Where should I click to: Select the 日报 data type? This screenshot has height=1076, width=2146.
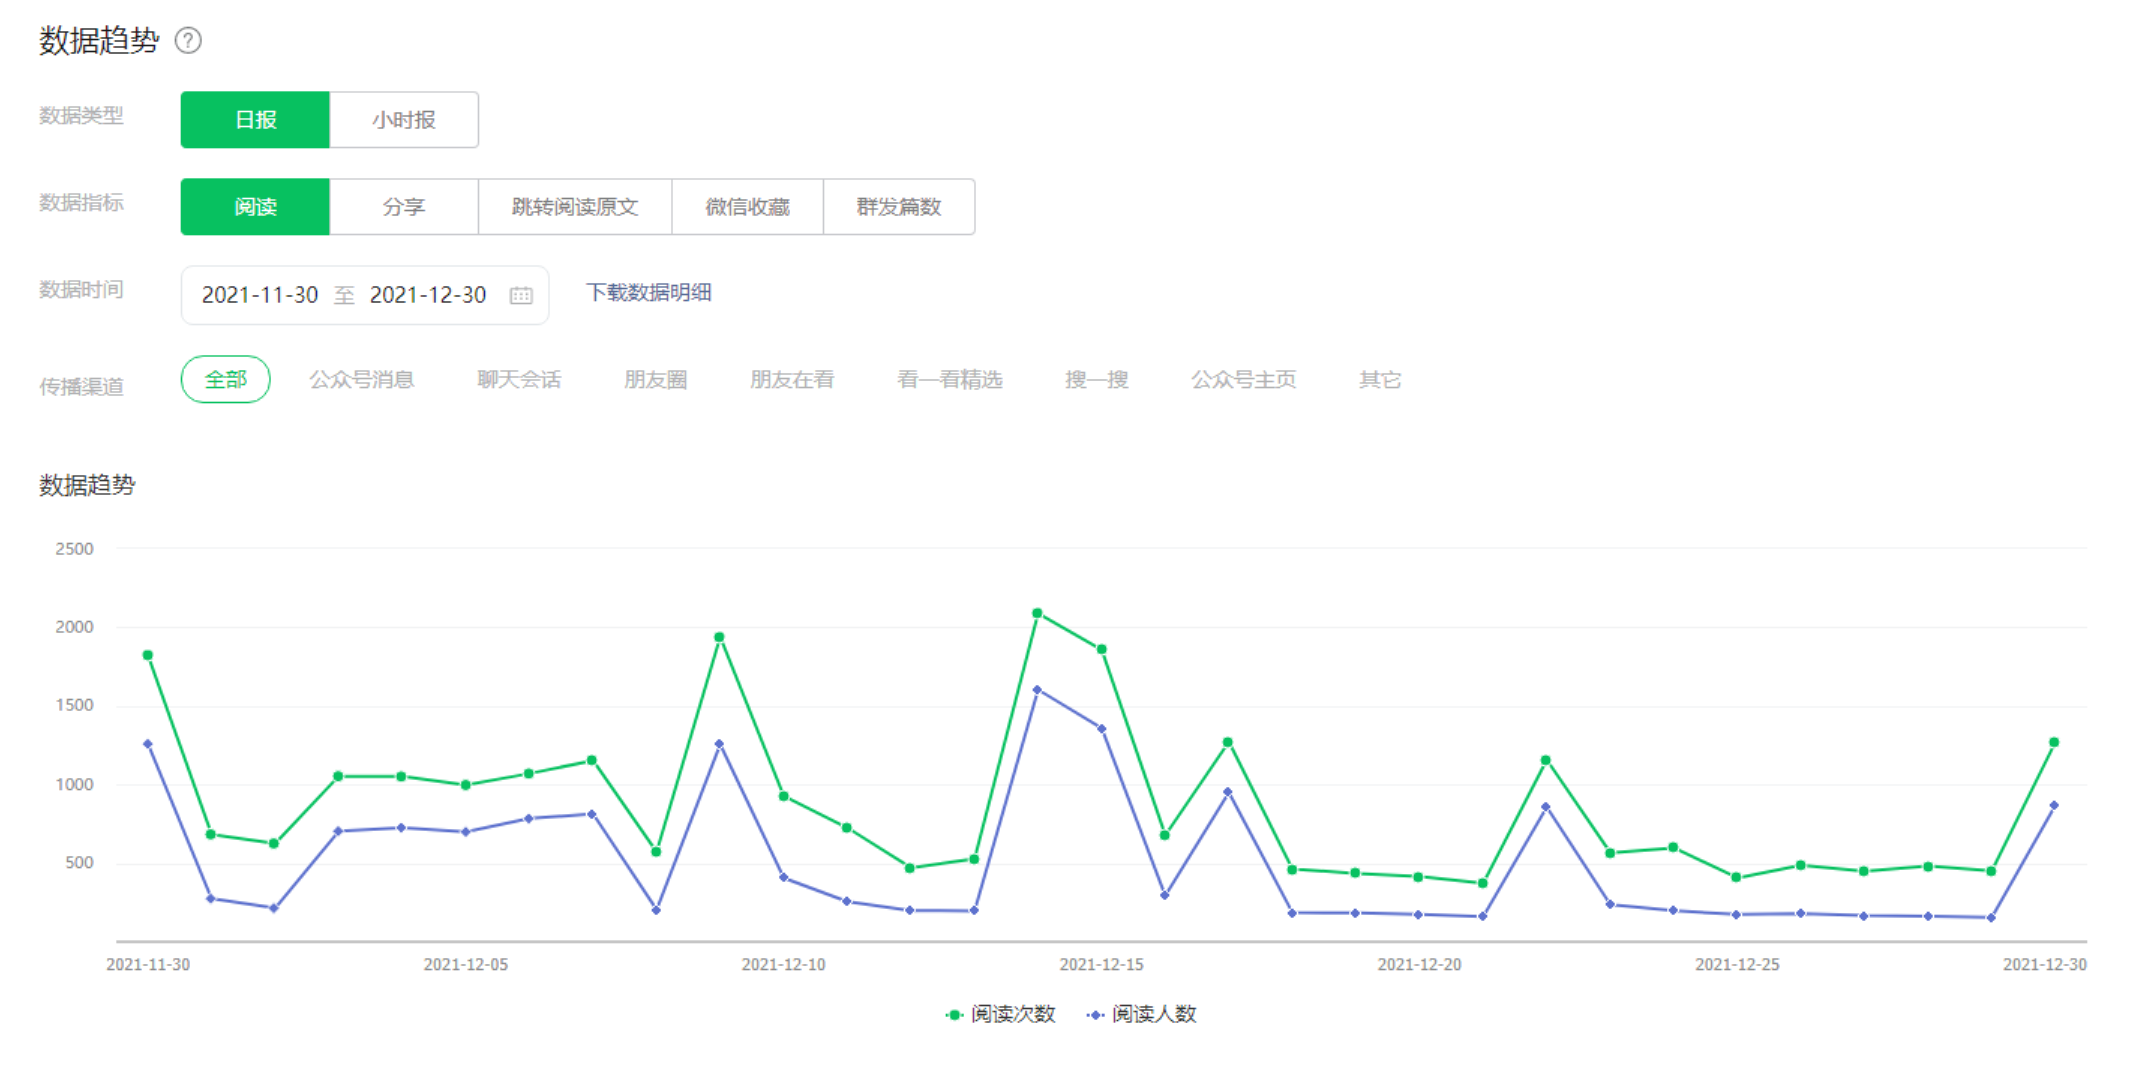tap(255, 120)
